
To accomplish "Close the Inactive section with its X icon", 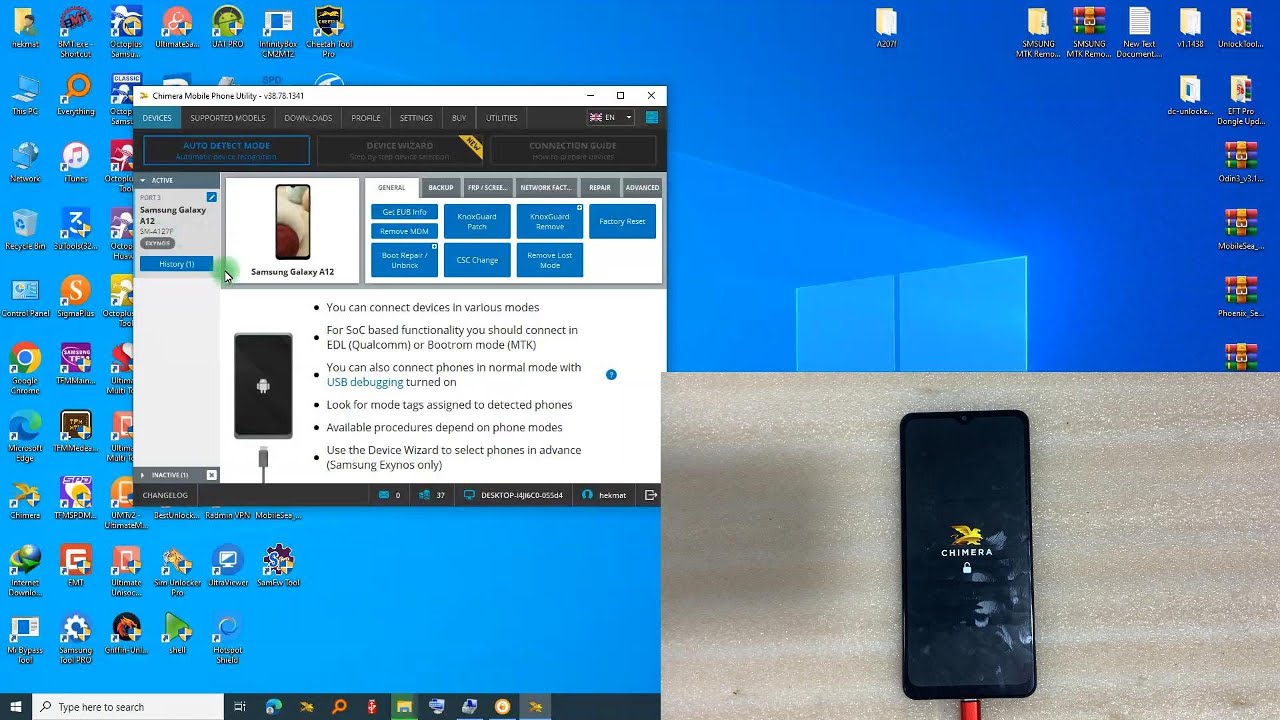I will [x=211, y=475].
